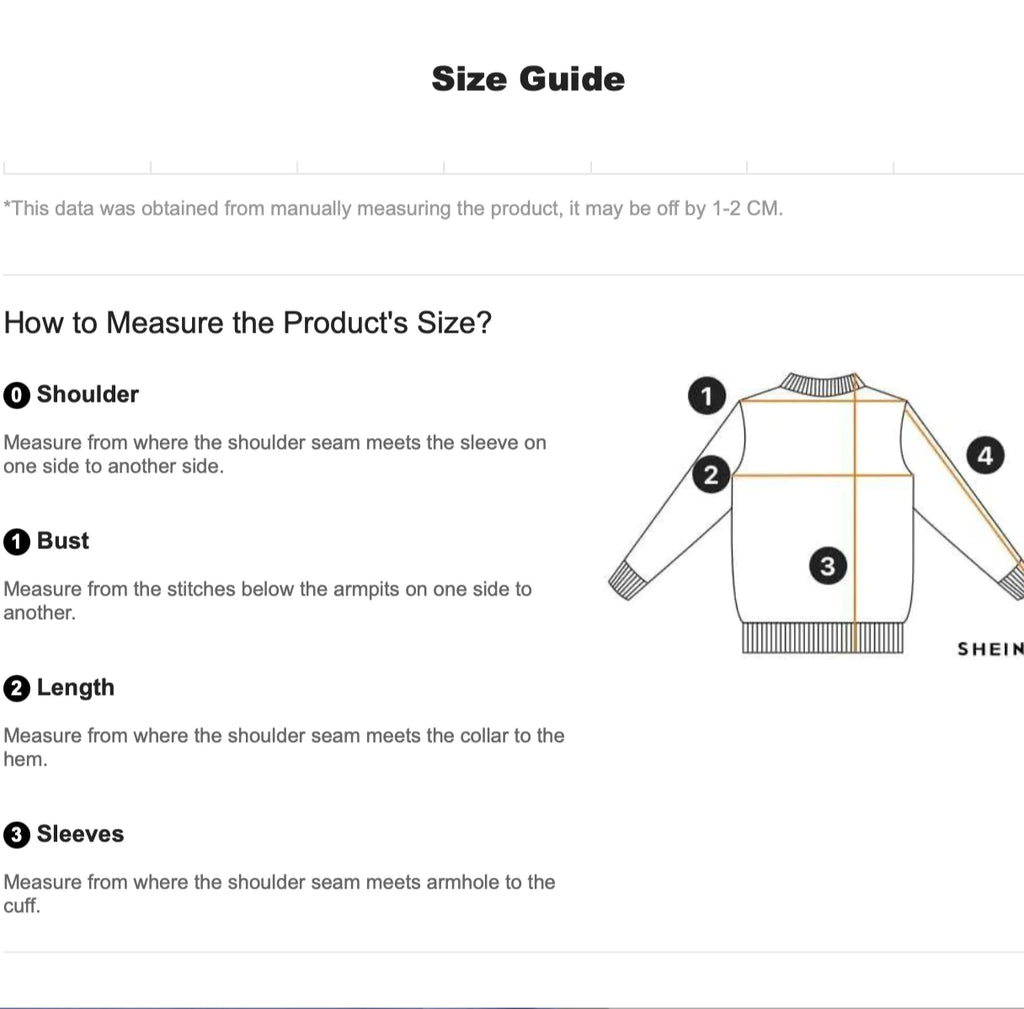Viewport: 1024px width, 1009px height.
Task: Click the number 2 badge beside Length
Action: tap(17, 689)
